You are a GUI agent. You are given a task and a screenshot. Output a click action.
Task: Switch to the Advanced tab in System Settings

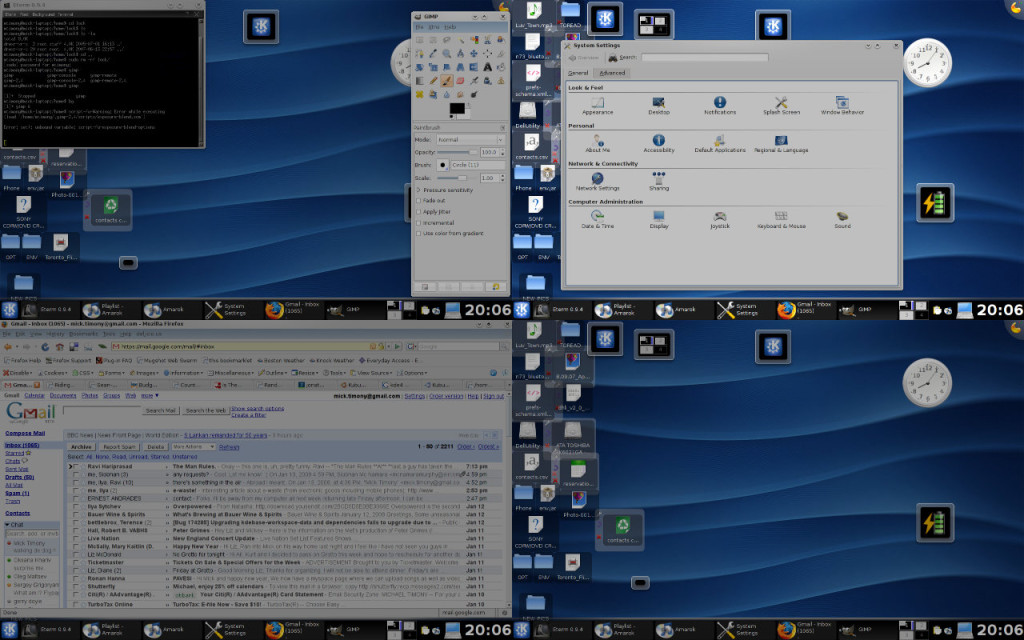[613, 73]
